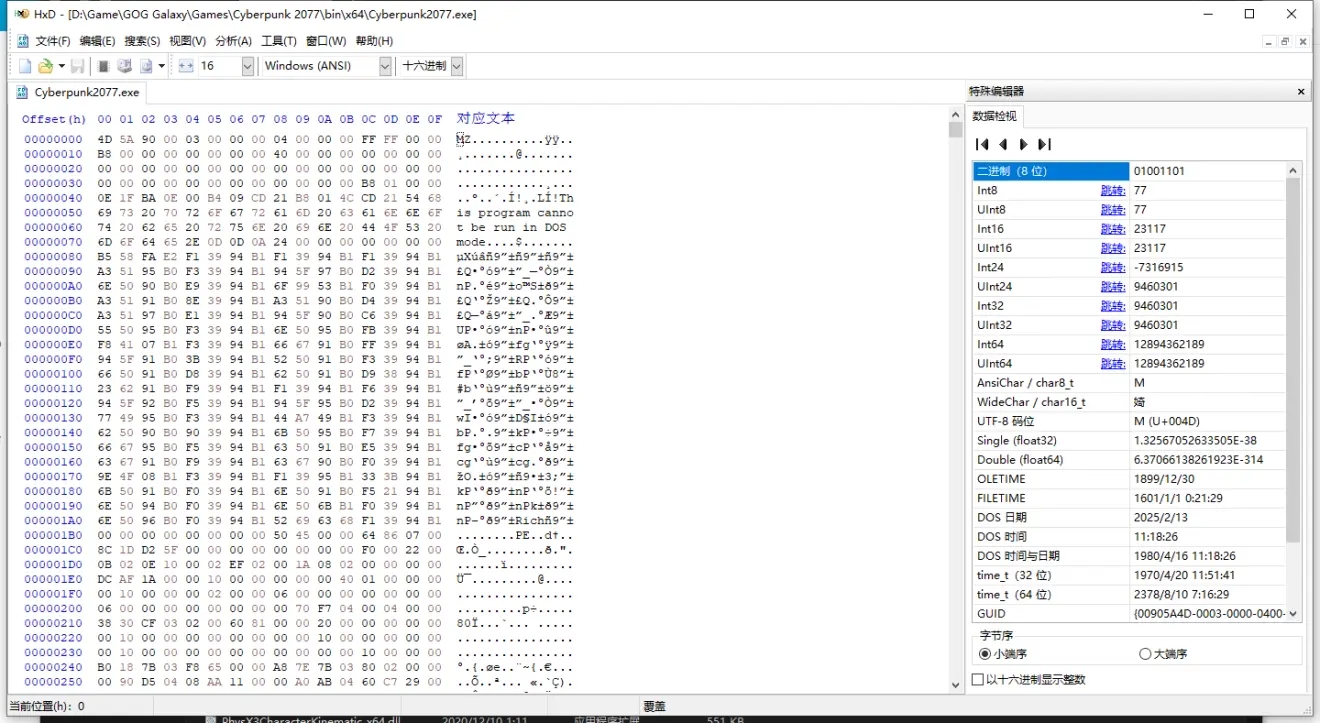Click data inspector scrollbar up arrow

coord(1294,170)
